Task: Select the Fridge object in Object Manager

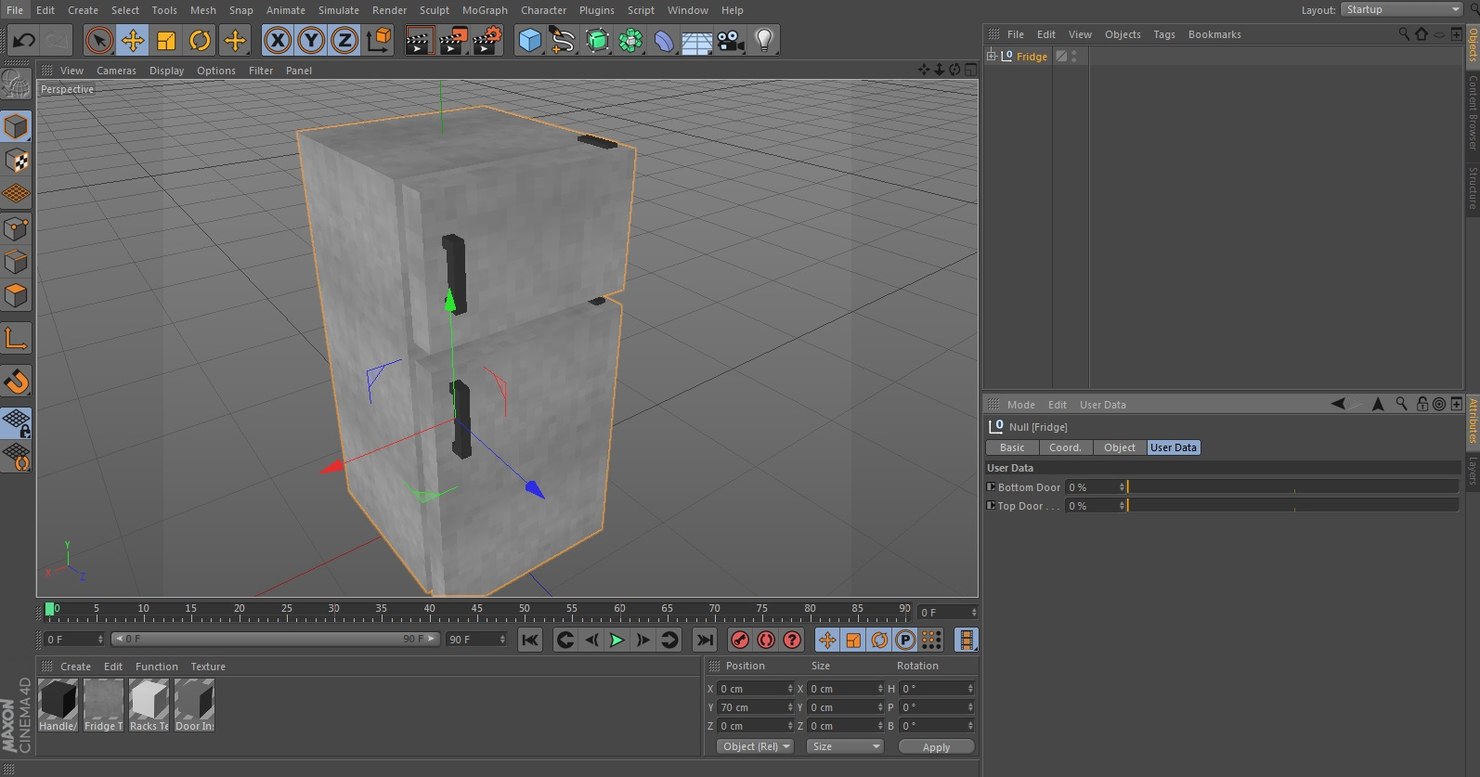Action: [x=1031, y=56]
